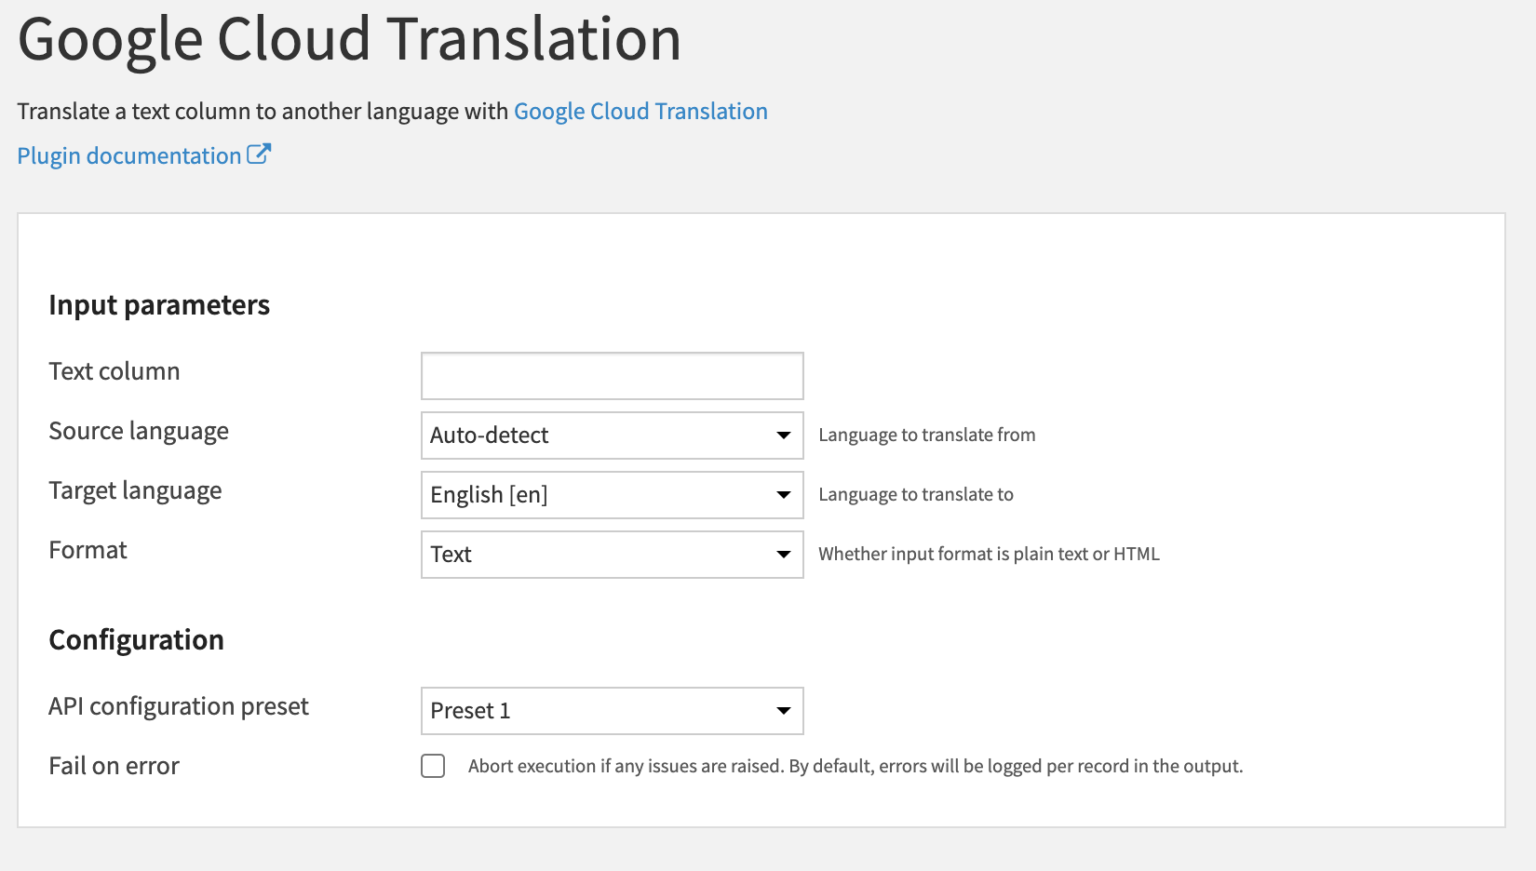
Task: Click inside the Text column field
Action: pyautogui.click(x=611, y=375)
